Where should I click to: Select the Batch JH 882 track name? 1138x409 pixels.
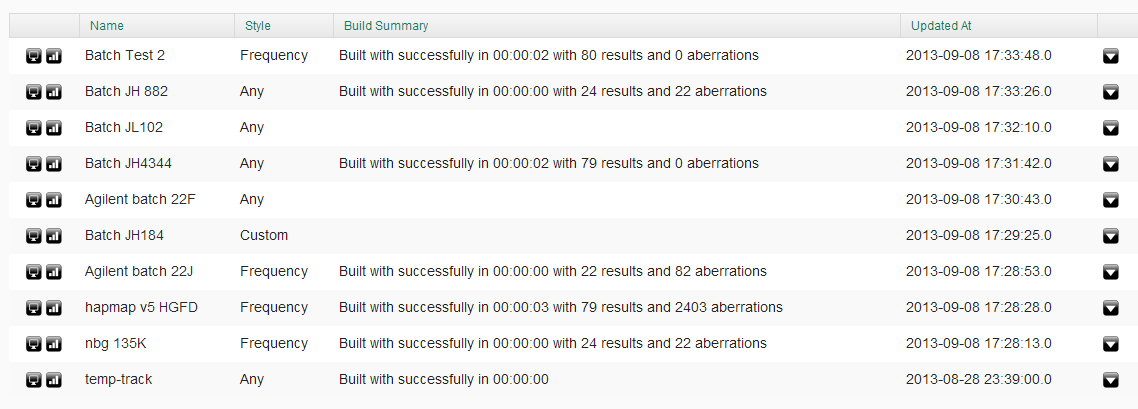[126, 92]
